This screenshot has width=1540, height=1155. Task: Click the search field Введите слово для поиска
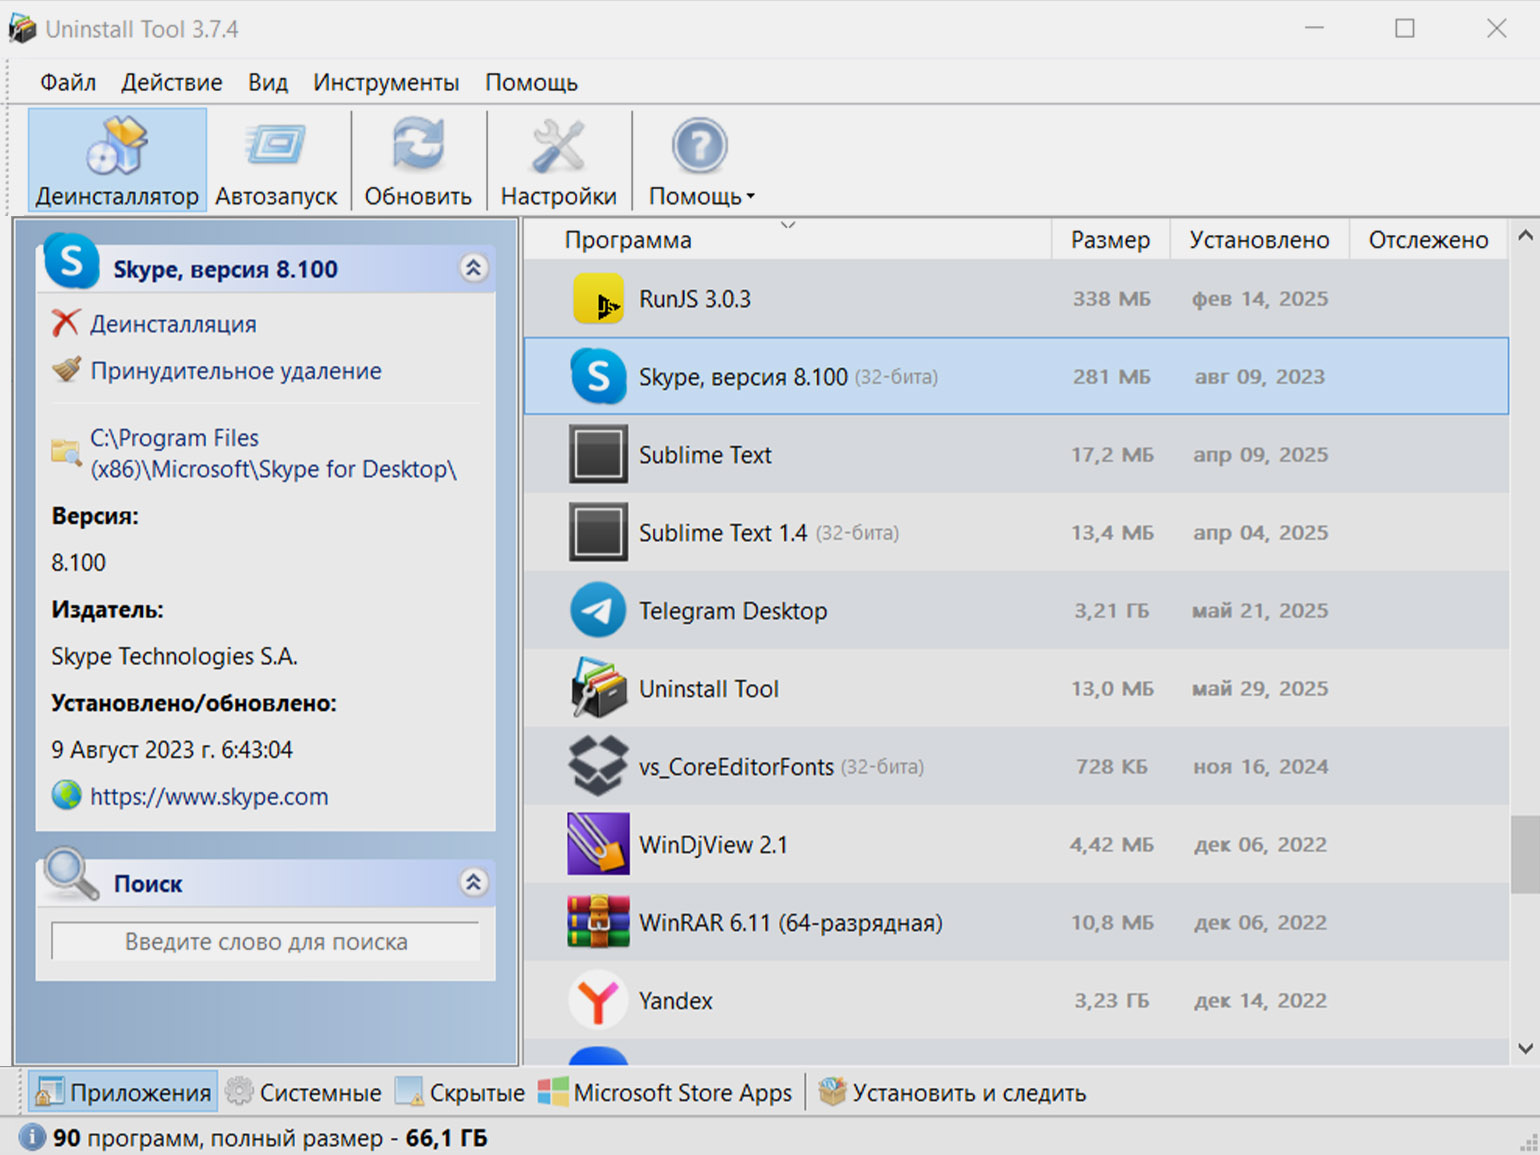[266, 941]
